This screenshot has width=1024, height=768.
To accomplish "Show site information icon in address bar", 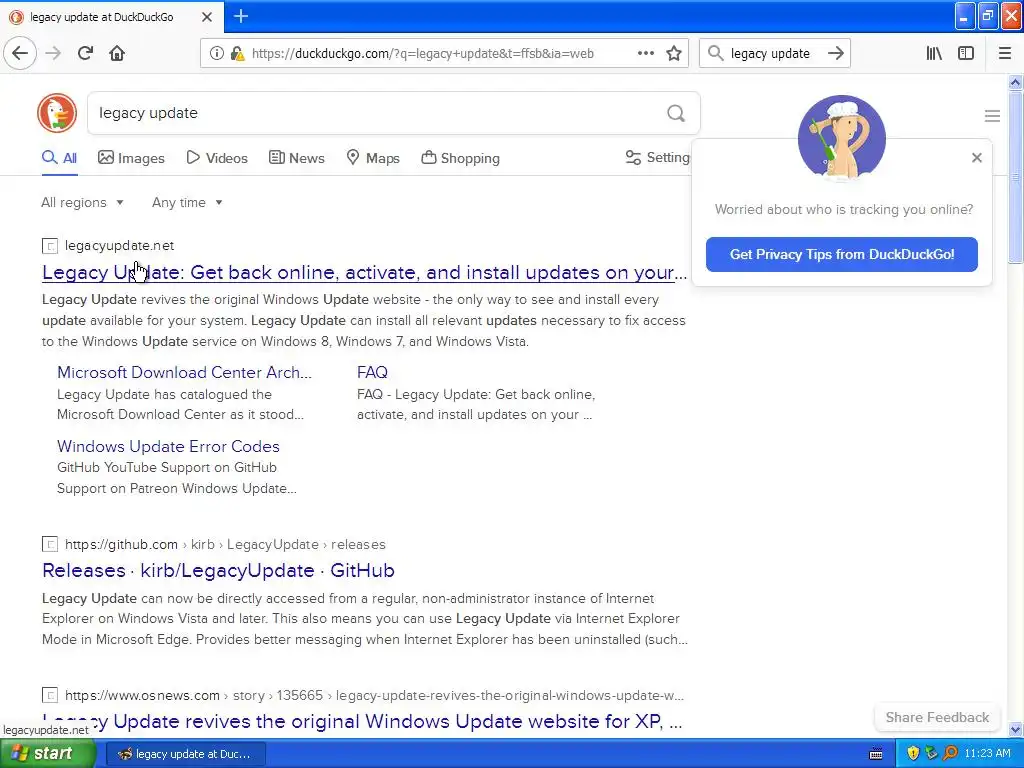I will click(x=216, y=54).
